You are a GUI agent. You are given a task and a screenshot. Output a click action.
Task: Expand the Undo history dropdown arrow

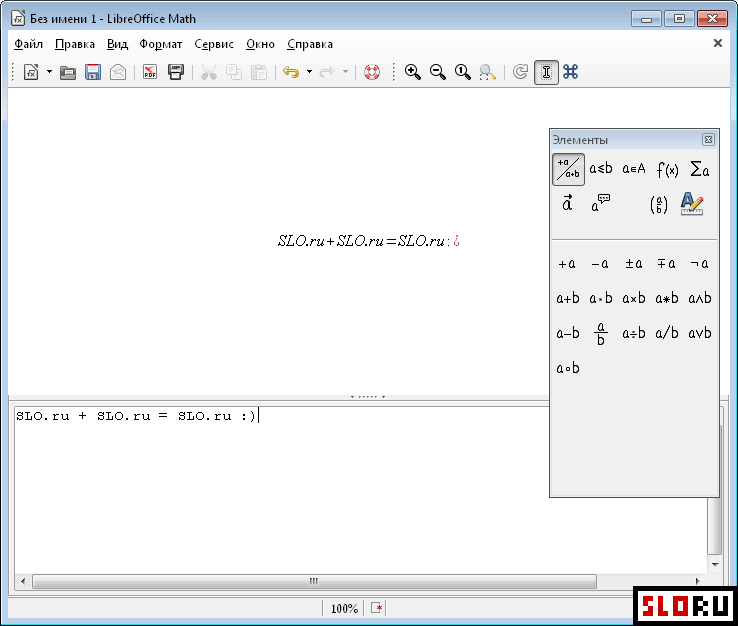(x=309, y=72)
